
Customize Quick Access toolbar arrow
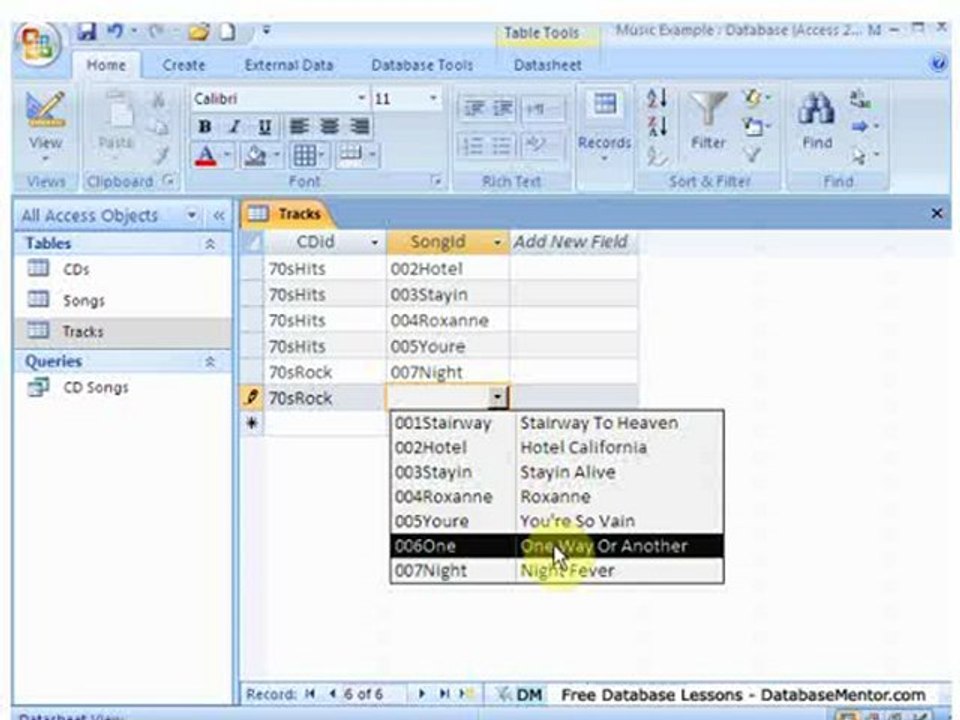(266, 29)
